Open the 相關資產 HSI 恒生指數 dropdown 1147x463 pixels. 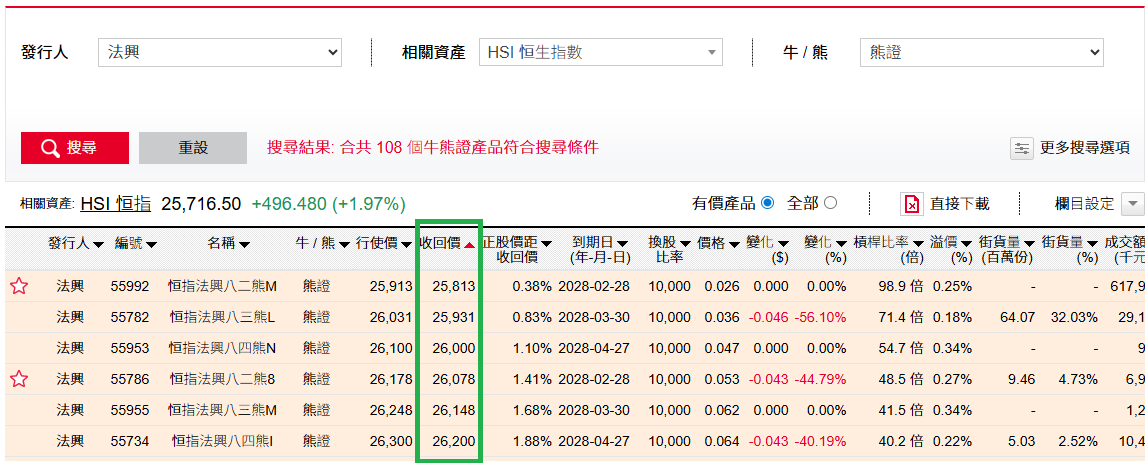click(x=601, y=53)
